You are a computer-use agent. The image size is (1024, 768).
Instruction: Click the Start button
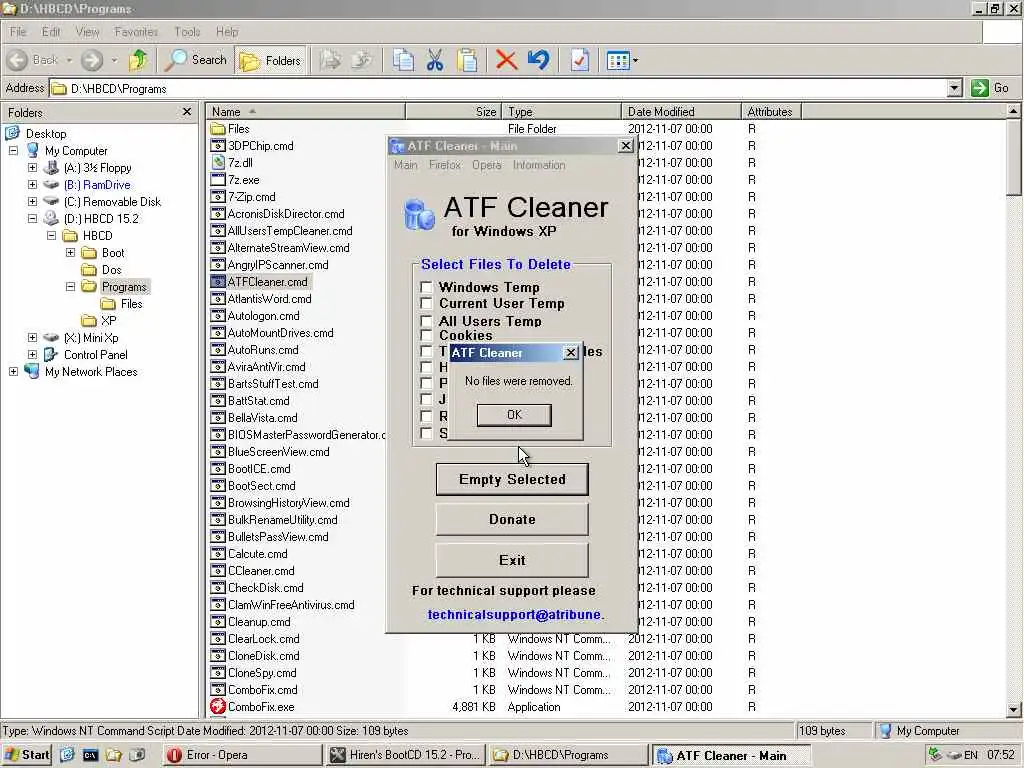point(27,755)
